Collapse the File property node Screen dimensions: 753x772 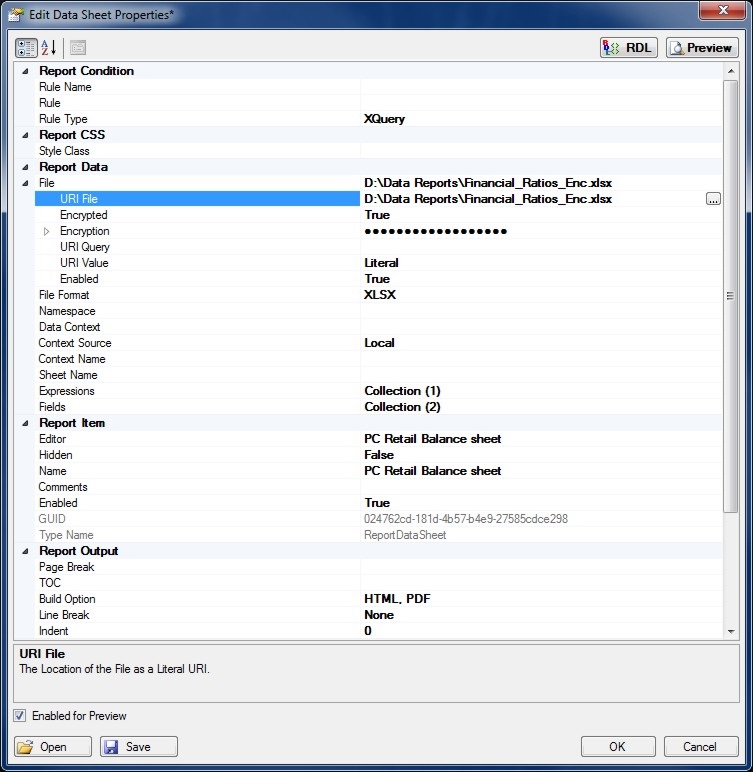pos(25,183)
